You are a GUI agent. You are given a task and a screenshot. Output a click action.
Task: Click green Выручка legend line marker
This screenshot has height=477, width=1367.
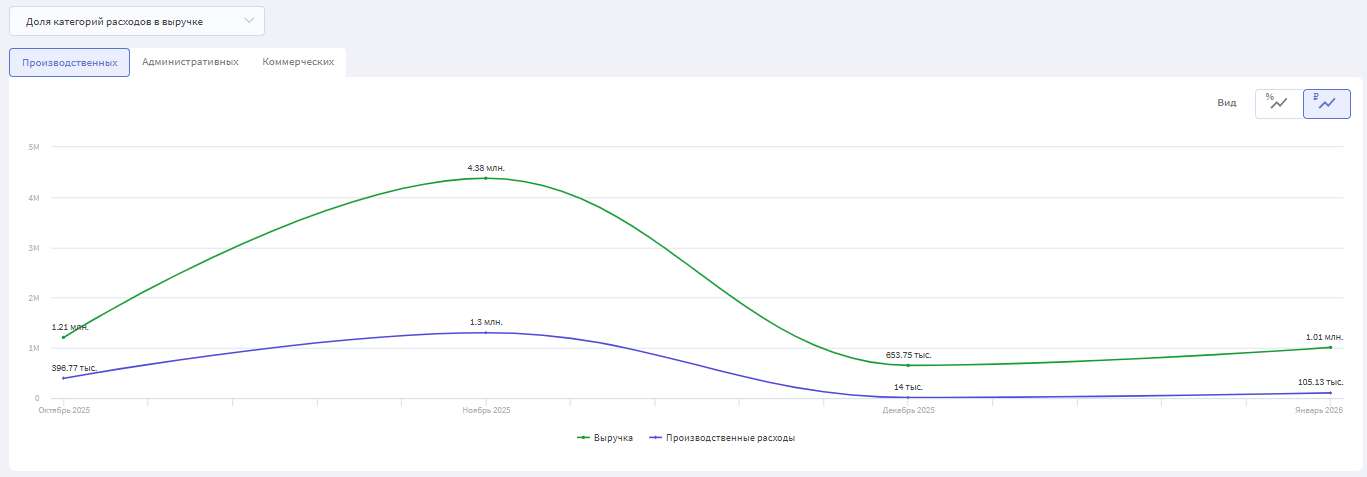(x=583, y=438)
